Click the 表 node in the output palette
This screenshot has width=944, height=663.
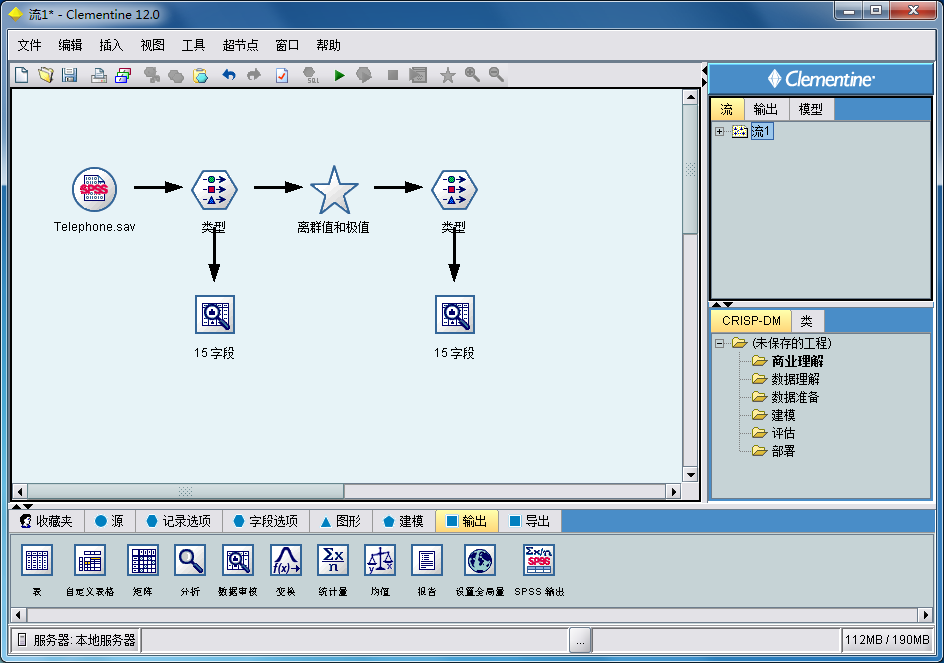click(x=37, y=560)
